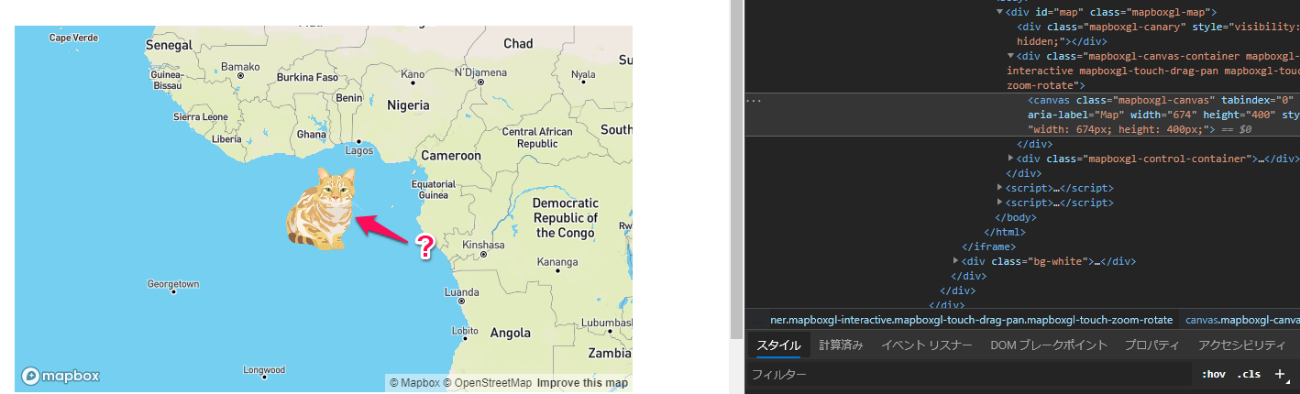Collapse the mapboxgl-canvas-container div node
1300x394 pixels.
(1011, 56)
